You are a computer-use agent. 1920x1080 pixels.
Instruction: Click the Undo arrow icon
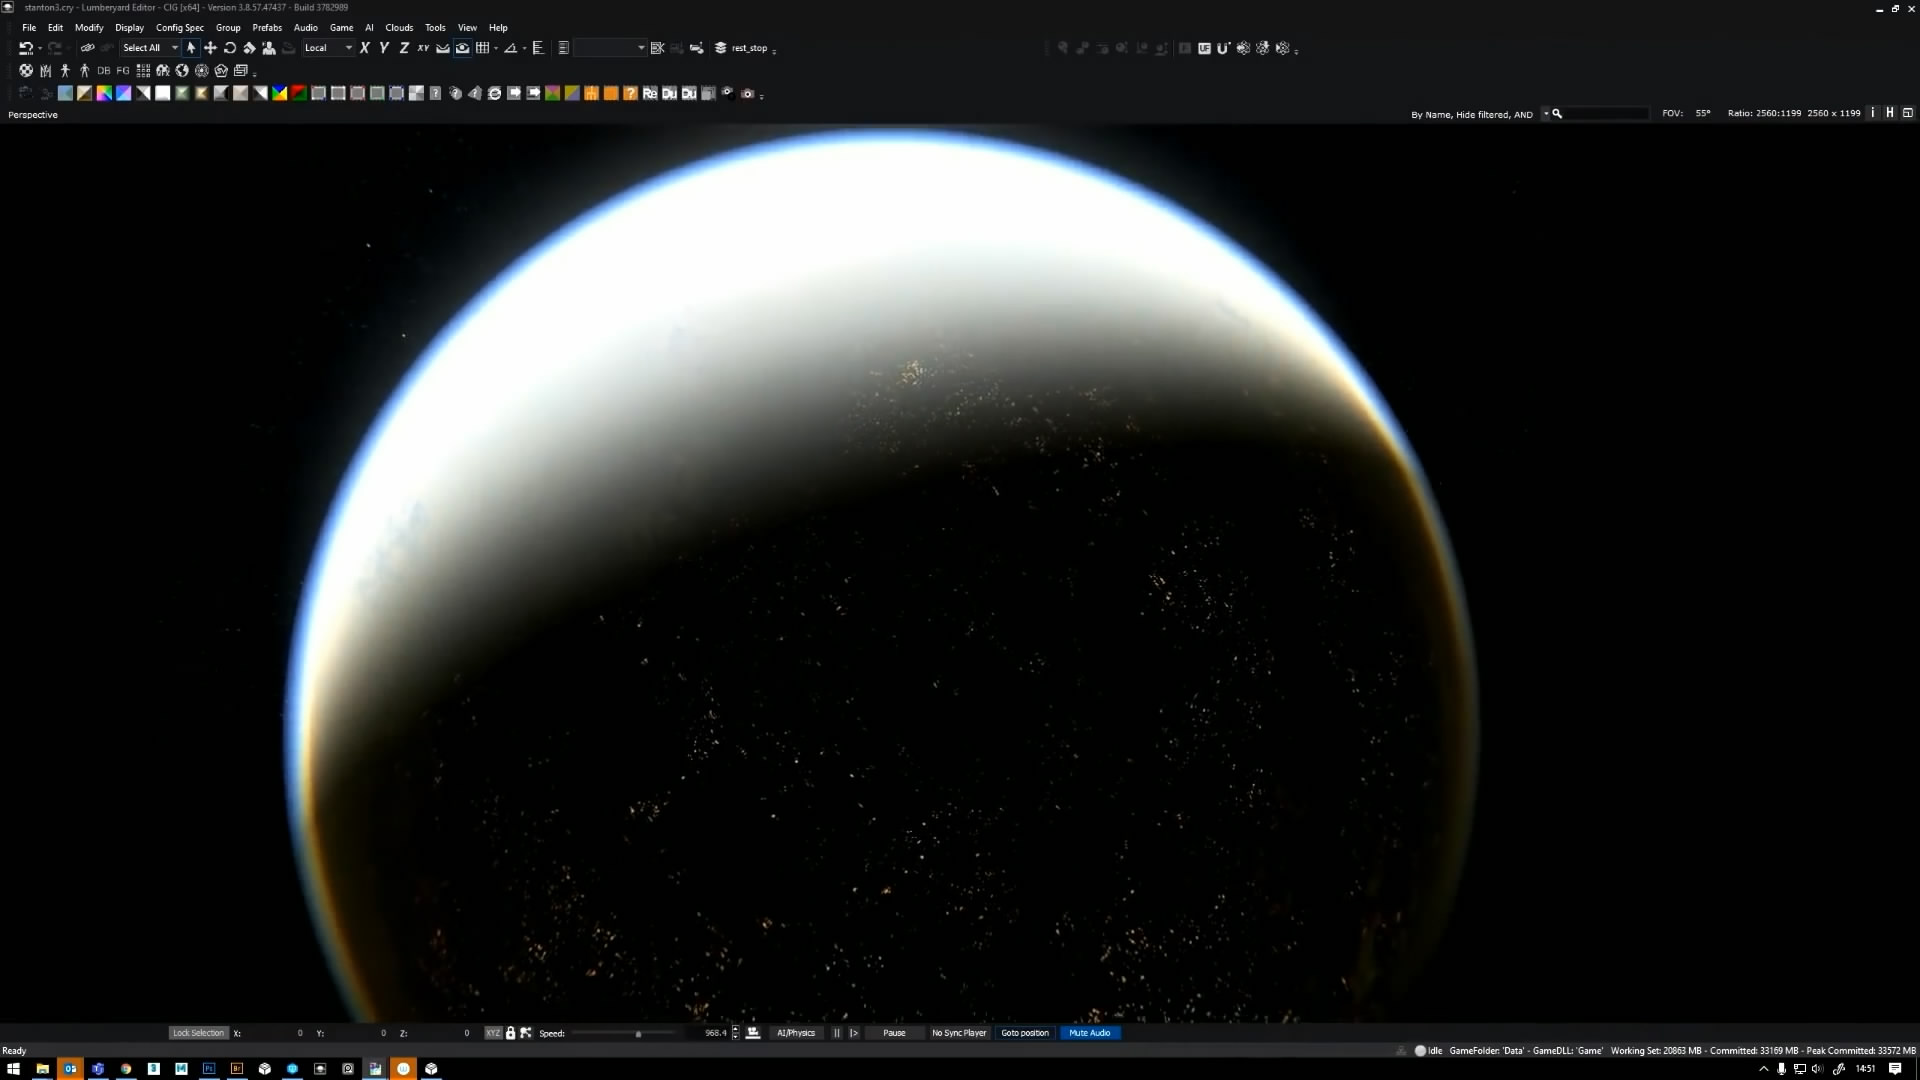tap(25, 48)
